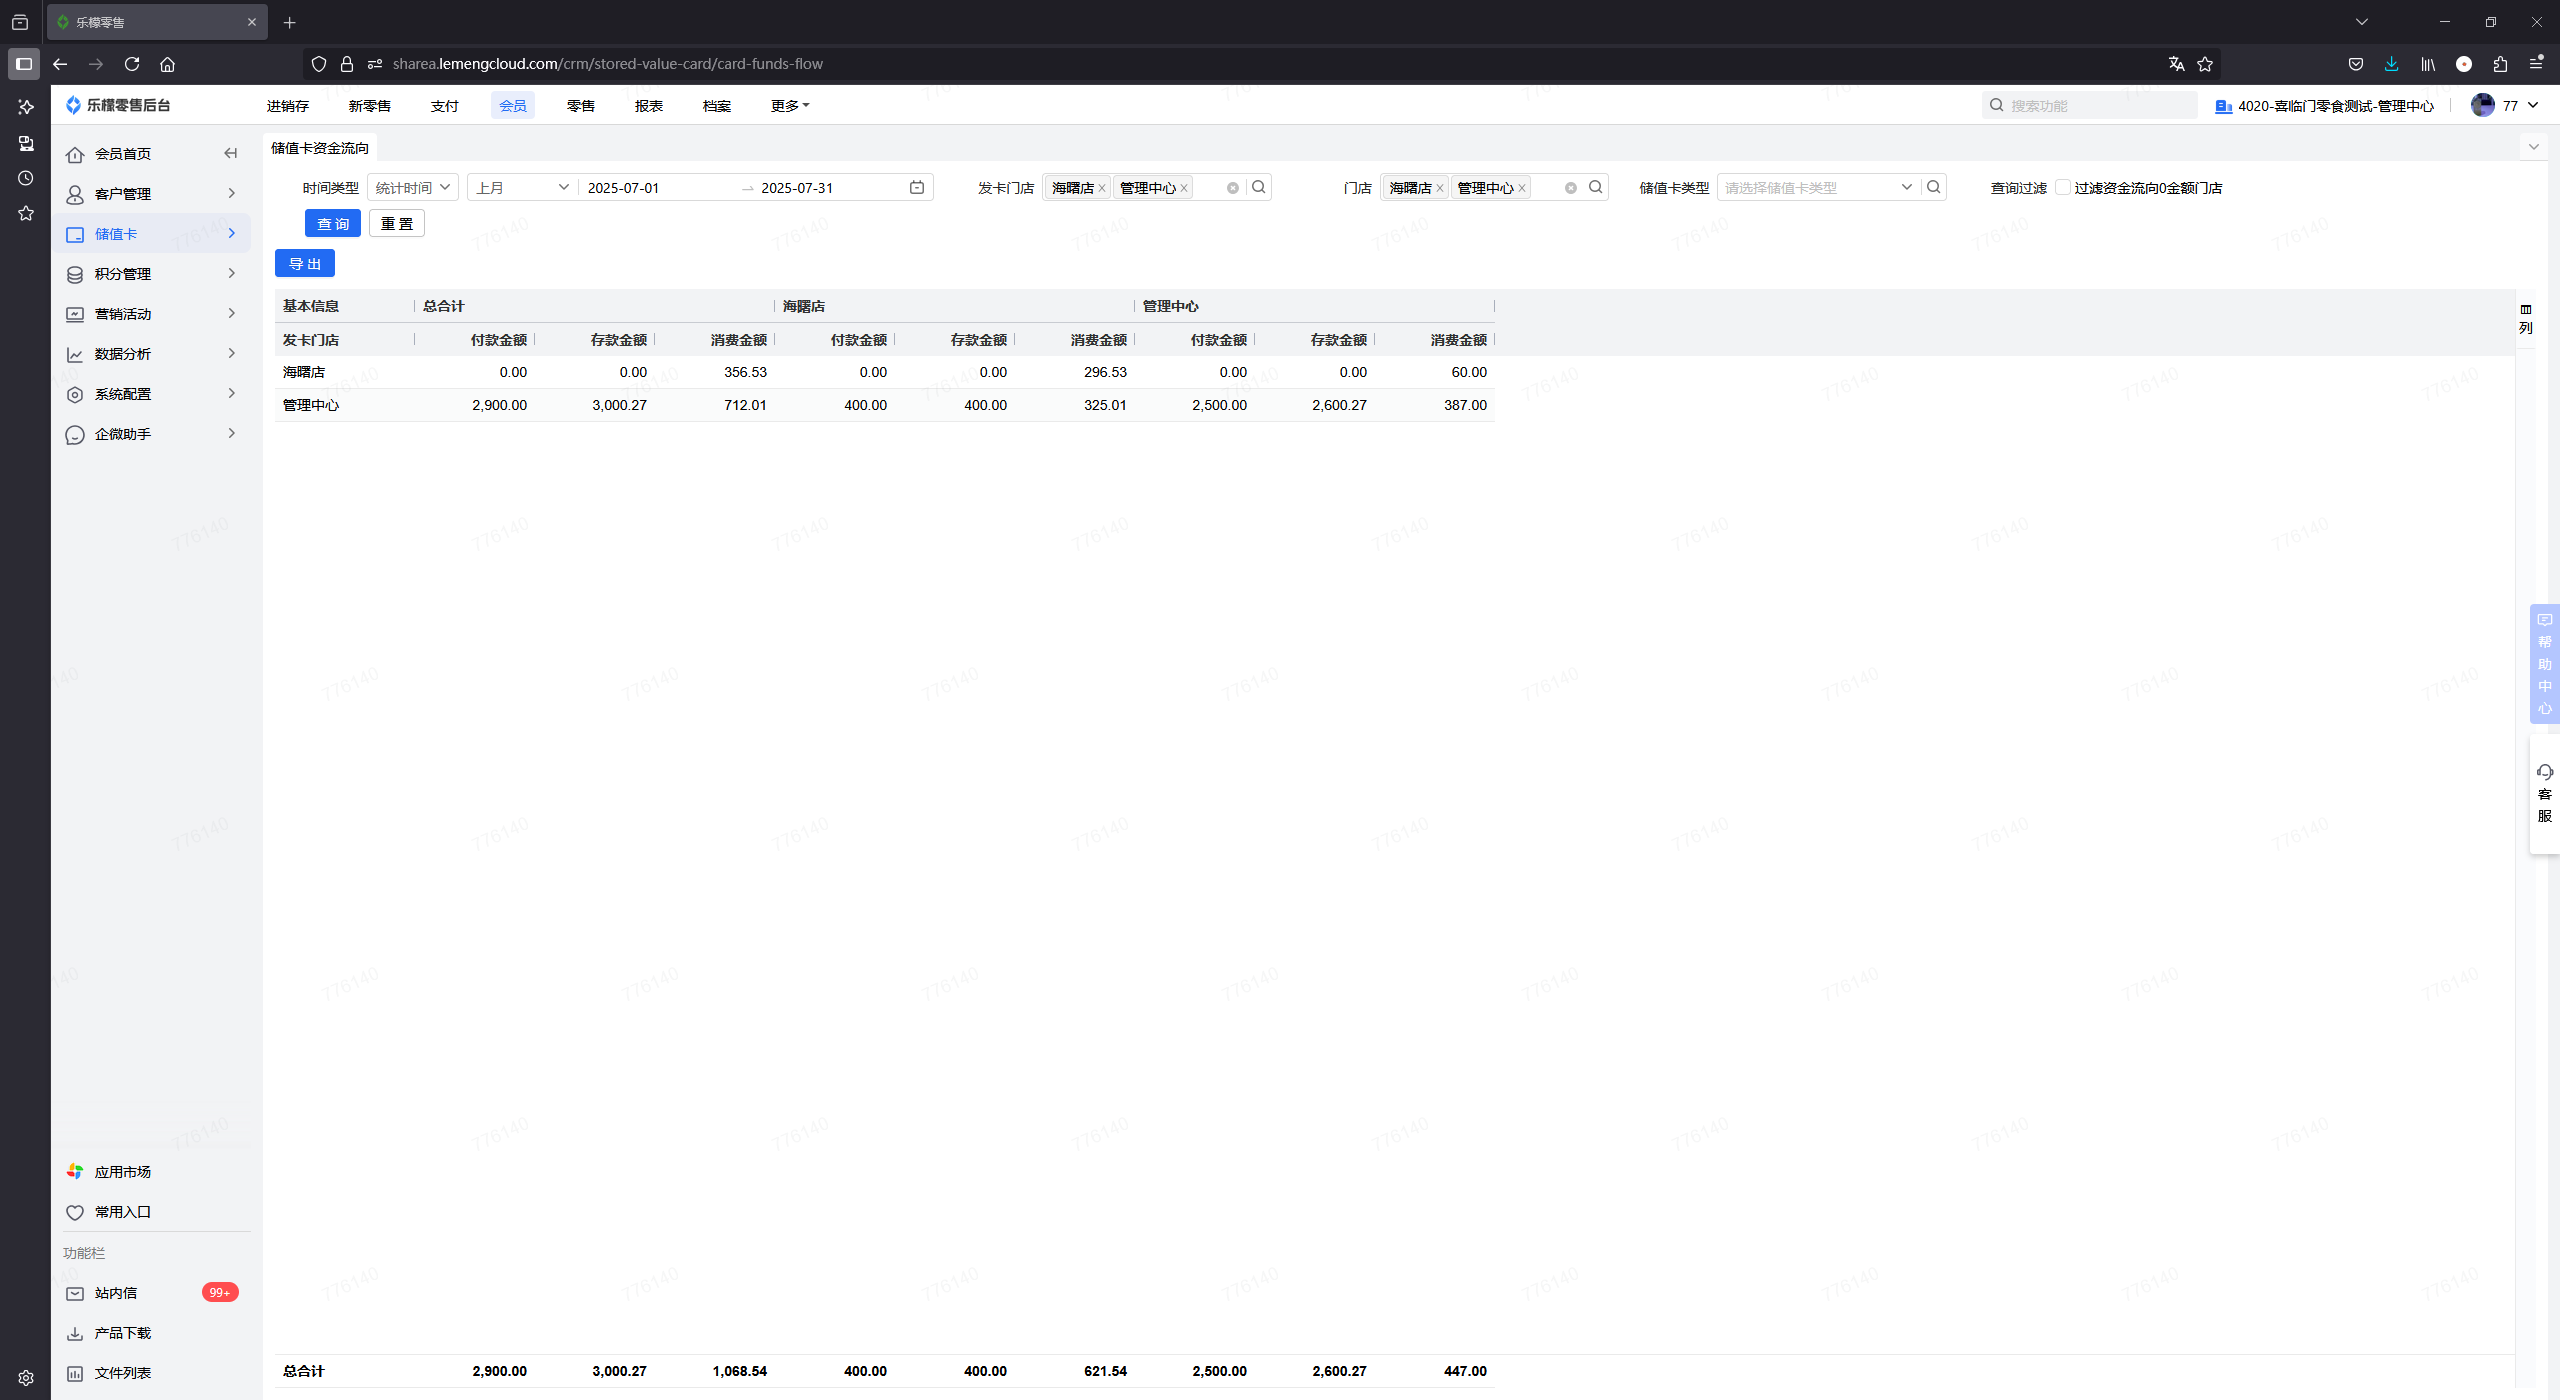The image size is (2560, 1400).
Task: Search 发卡门店 with magnifier icon
Action: (1259, 187)
